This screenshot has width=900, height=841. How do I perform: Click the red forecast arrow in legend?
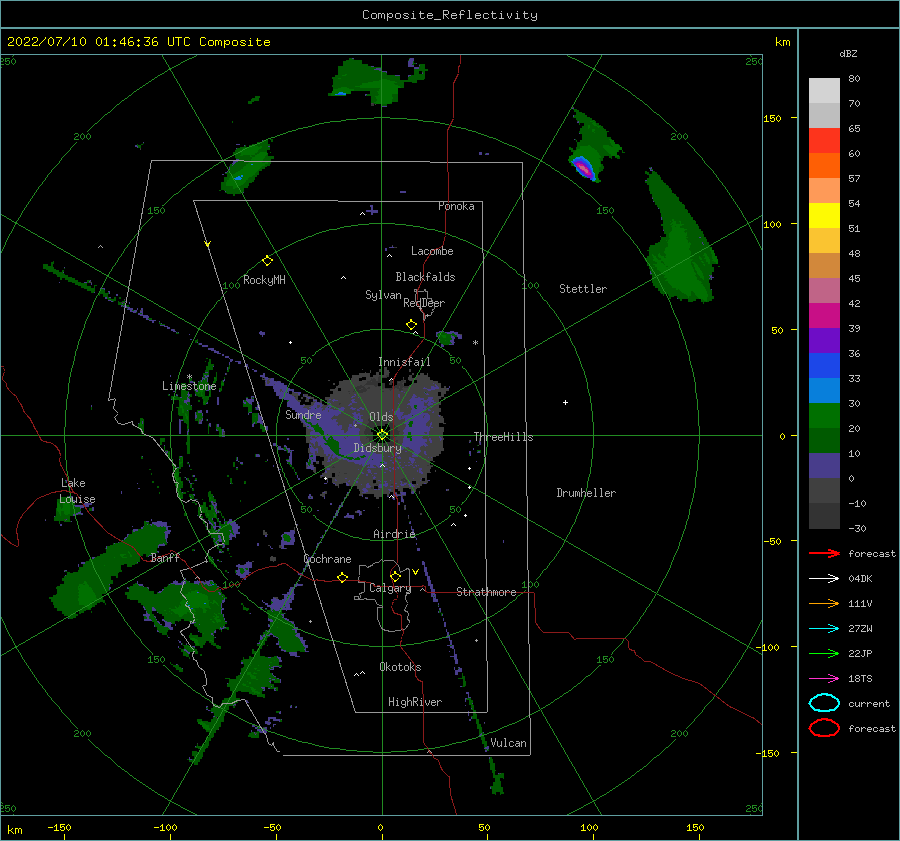[x=824, y=553]
